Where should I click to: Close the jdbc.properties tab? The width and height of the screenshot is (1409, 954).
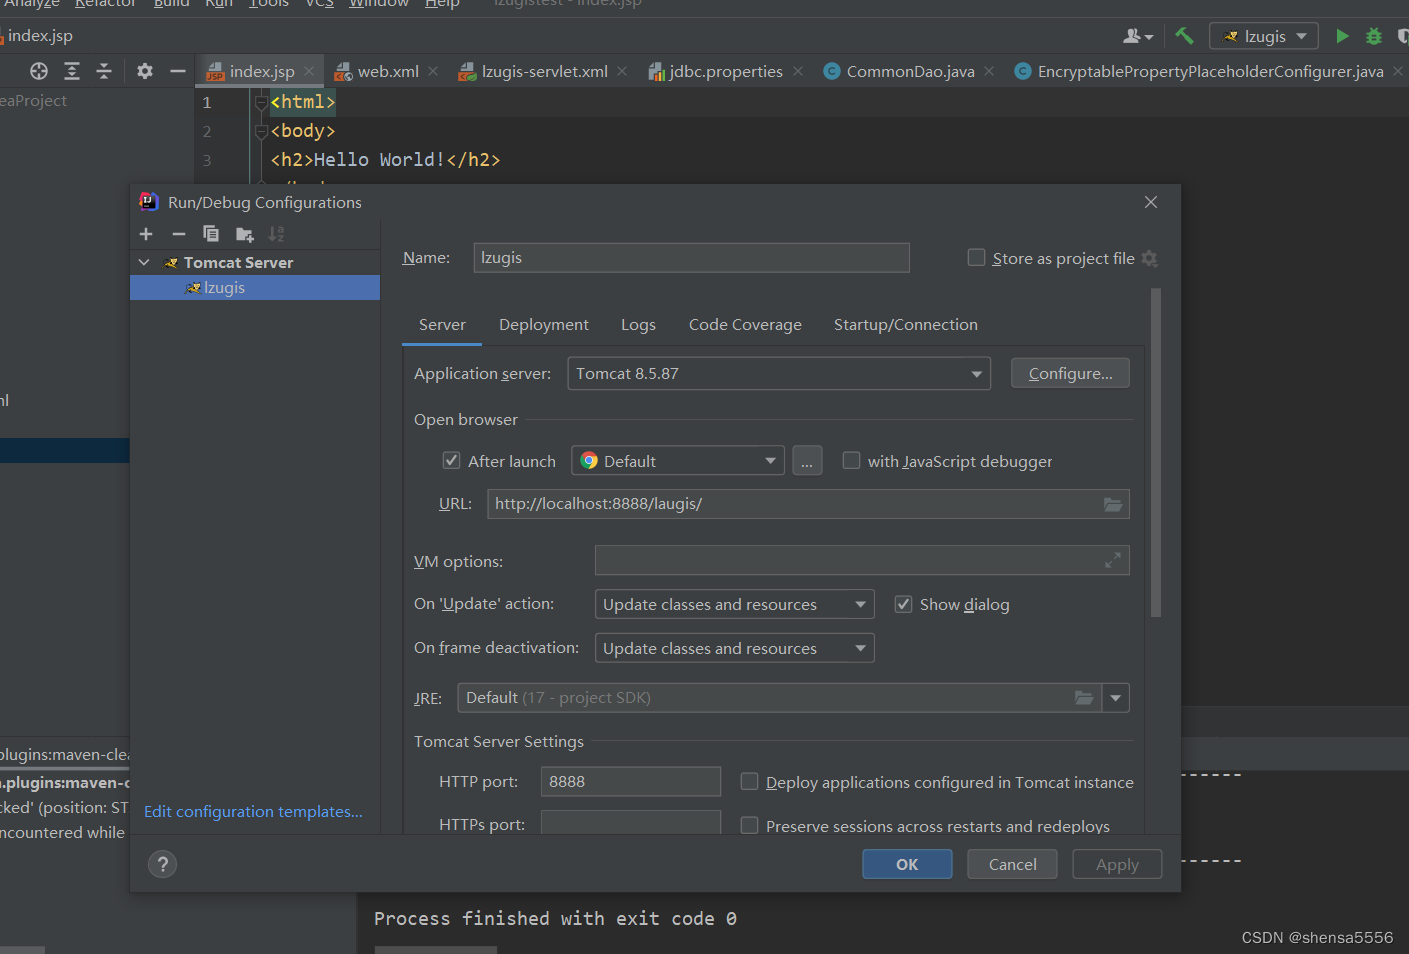798,71
